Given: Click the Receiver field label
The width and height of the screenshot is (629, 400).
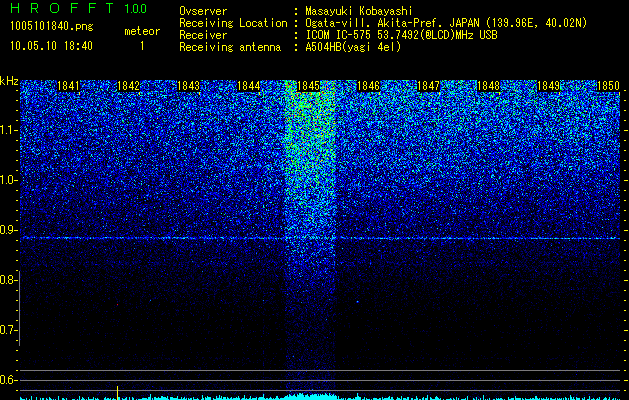Looking at the screenshot, I should [203, 35].
